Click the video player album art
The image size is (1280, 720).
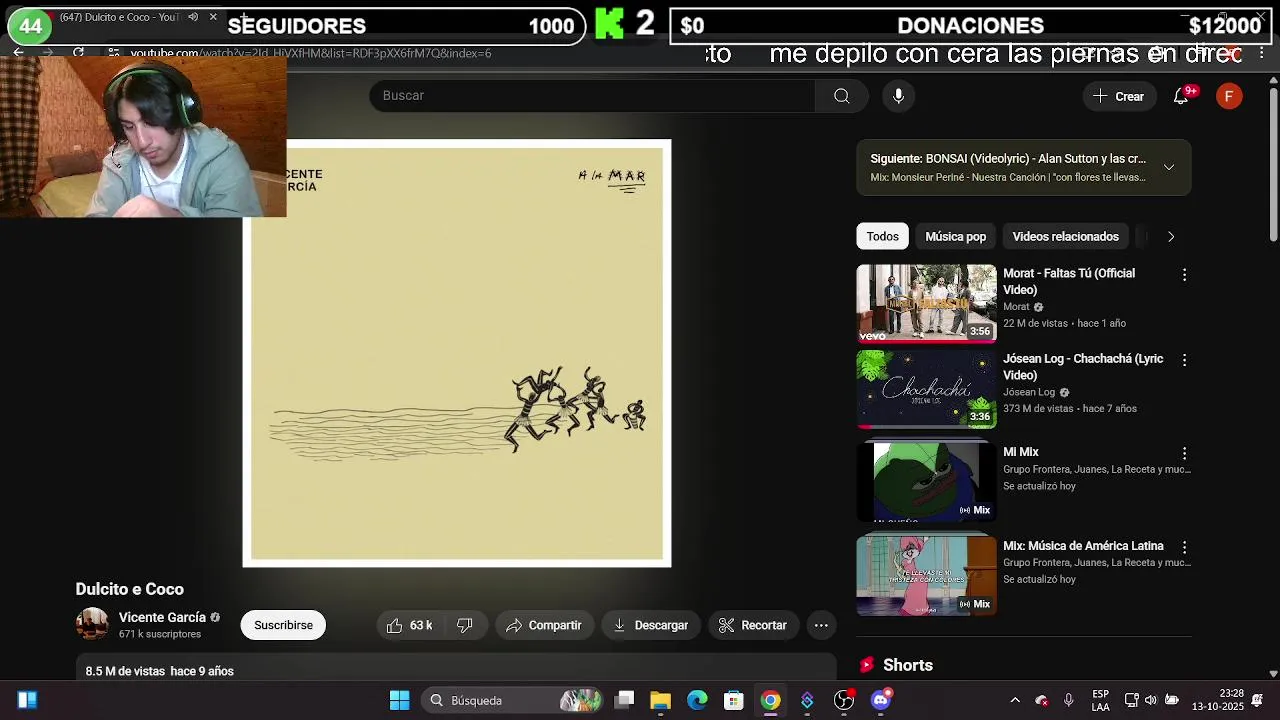[x=457, y=354]
